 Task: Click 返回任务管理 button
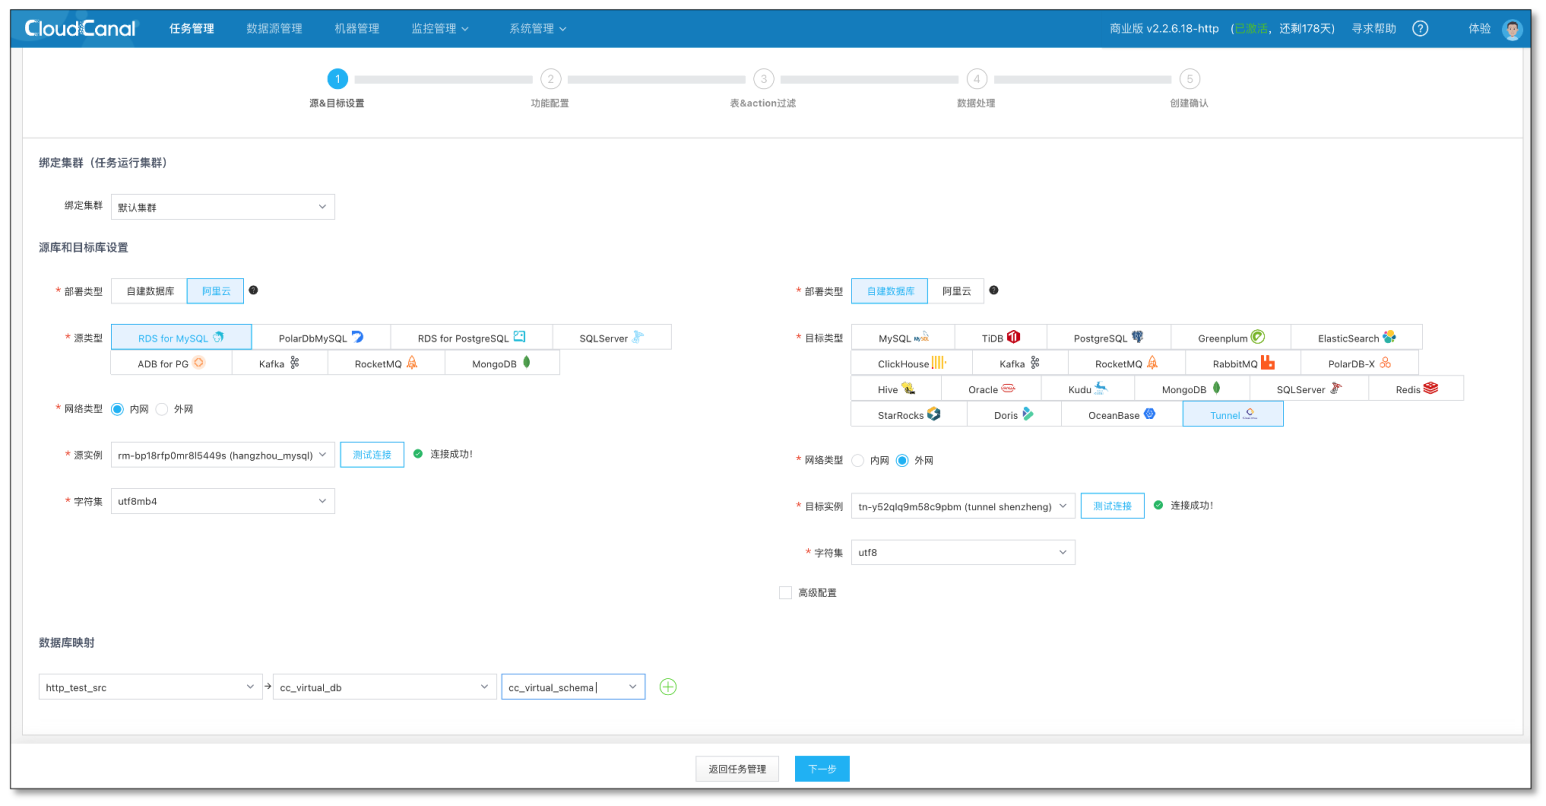pos(737,769)
